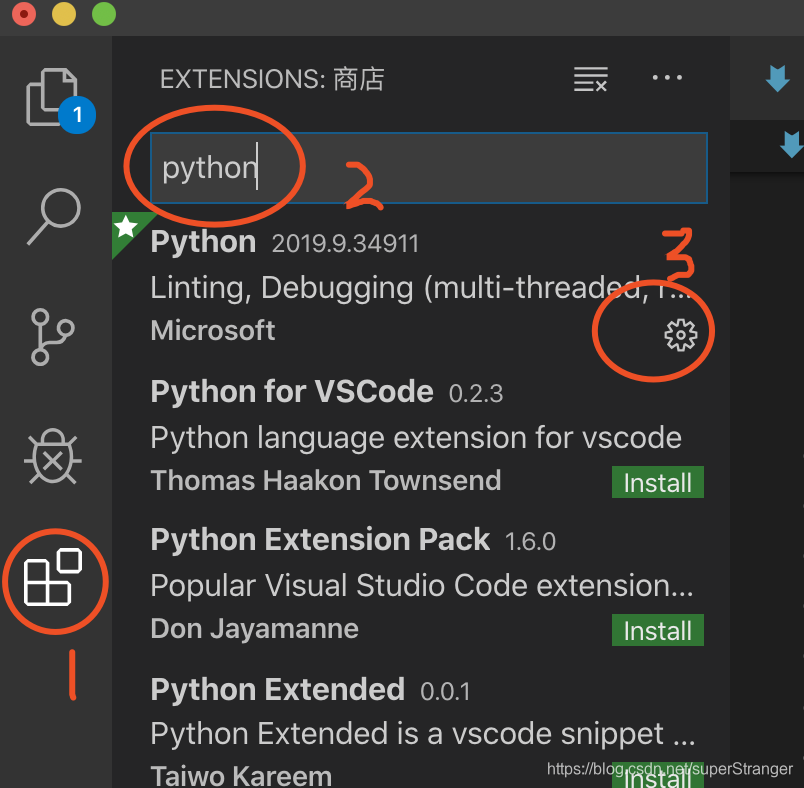Open the Source Control view
Viewport: 804px width, 788px height.
point(52,337)
